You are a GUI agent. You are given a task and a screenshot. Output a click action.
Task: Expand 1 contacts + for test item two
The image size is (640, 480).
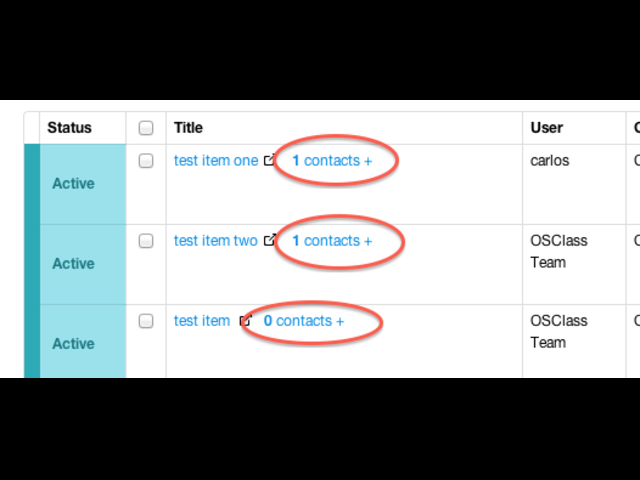pyautogui.click(x=332, y=241)
